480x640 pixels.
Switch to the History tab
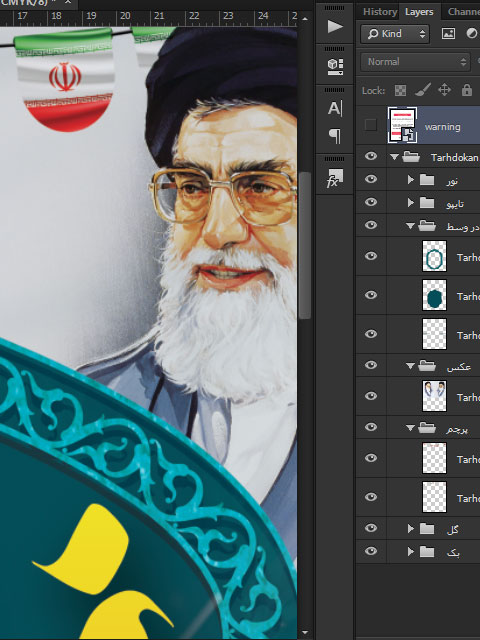(379, 11)
